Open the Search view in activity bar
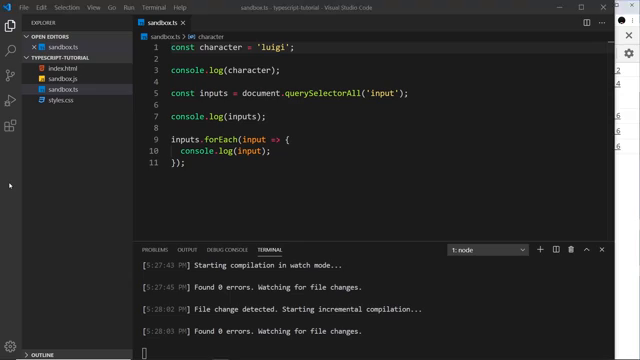The image size is (640, 360). coord(10,51)
